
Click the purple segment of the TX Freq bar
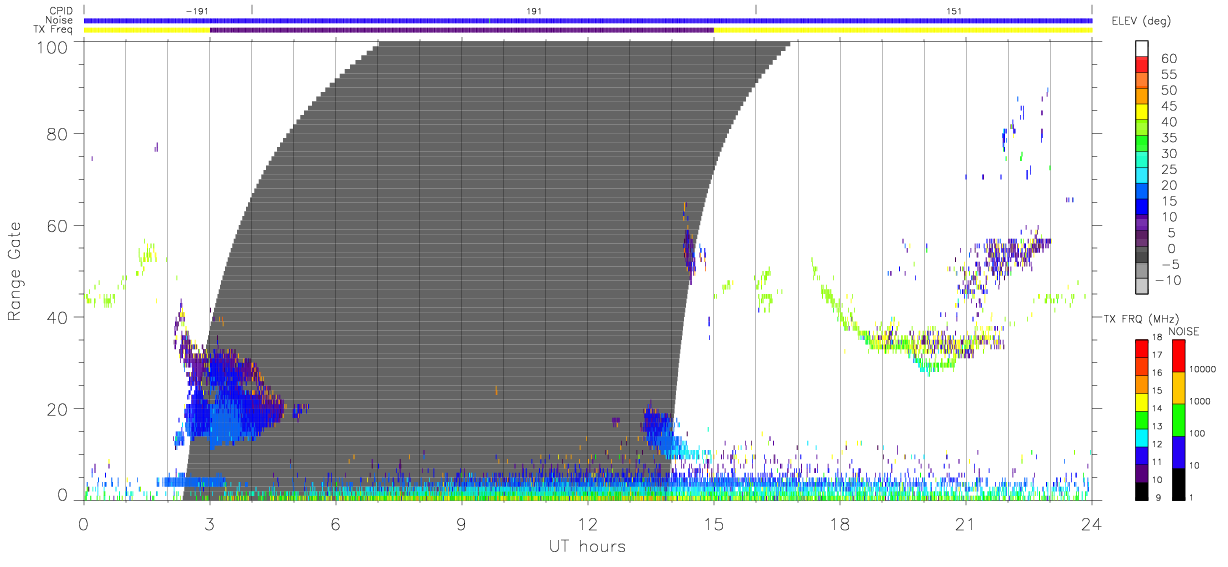pos(461,30)
